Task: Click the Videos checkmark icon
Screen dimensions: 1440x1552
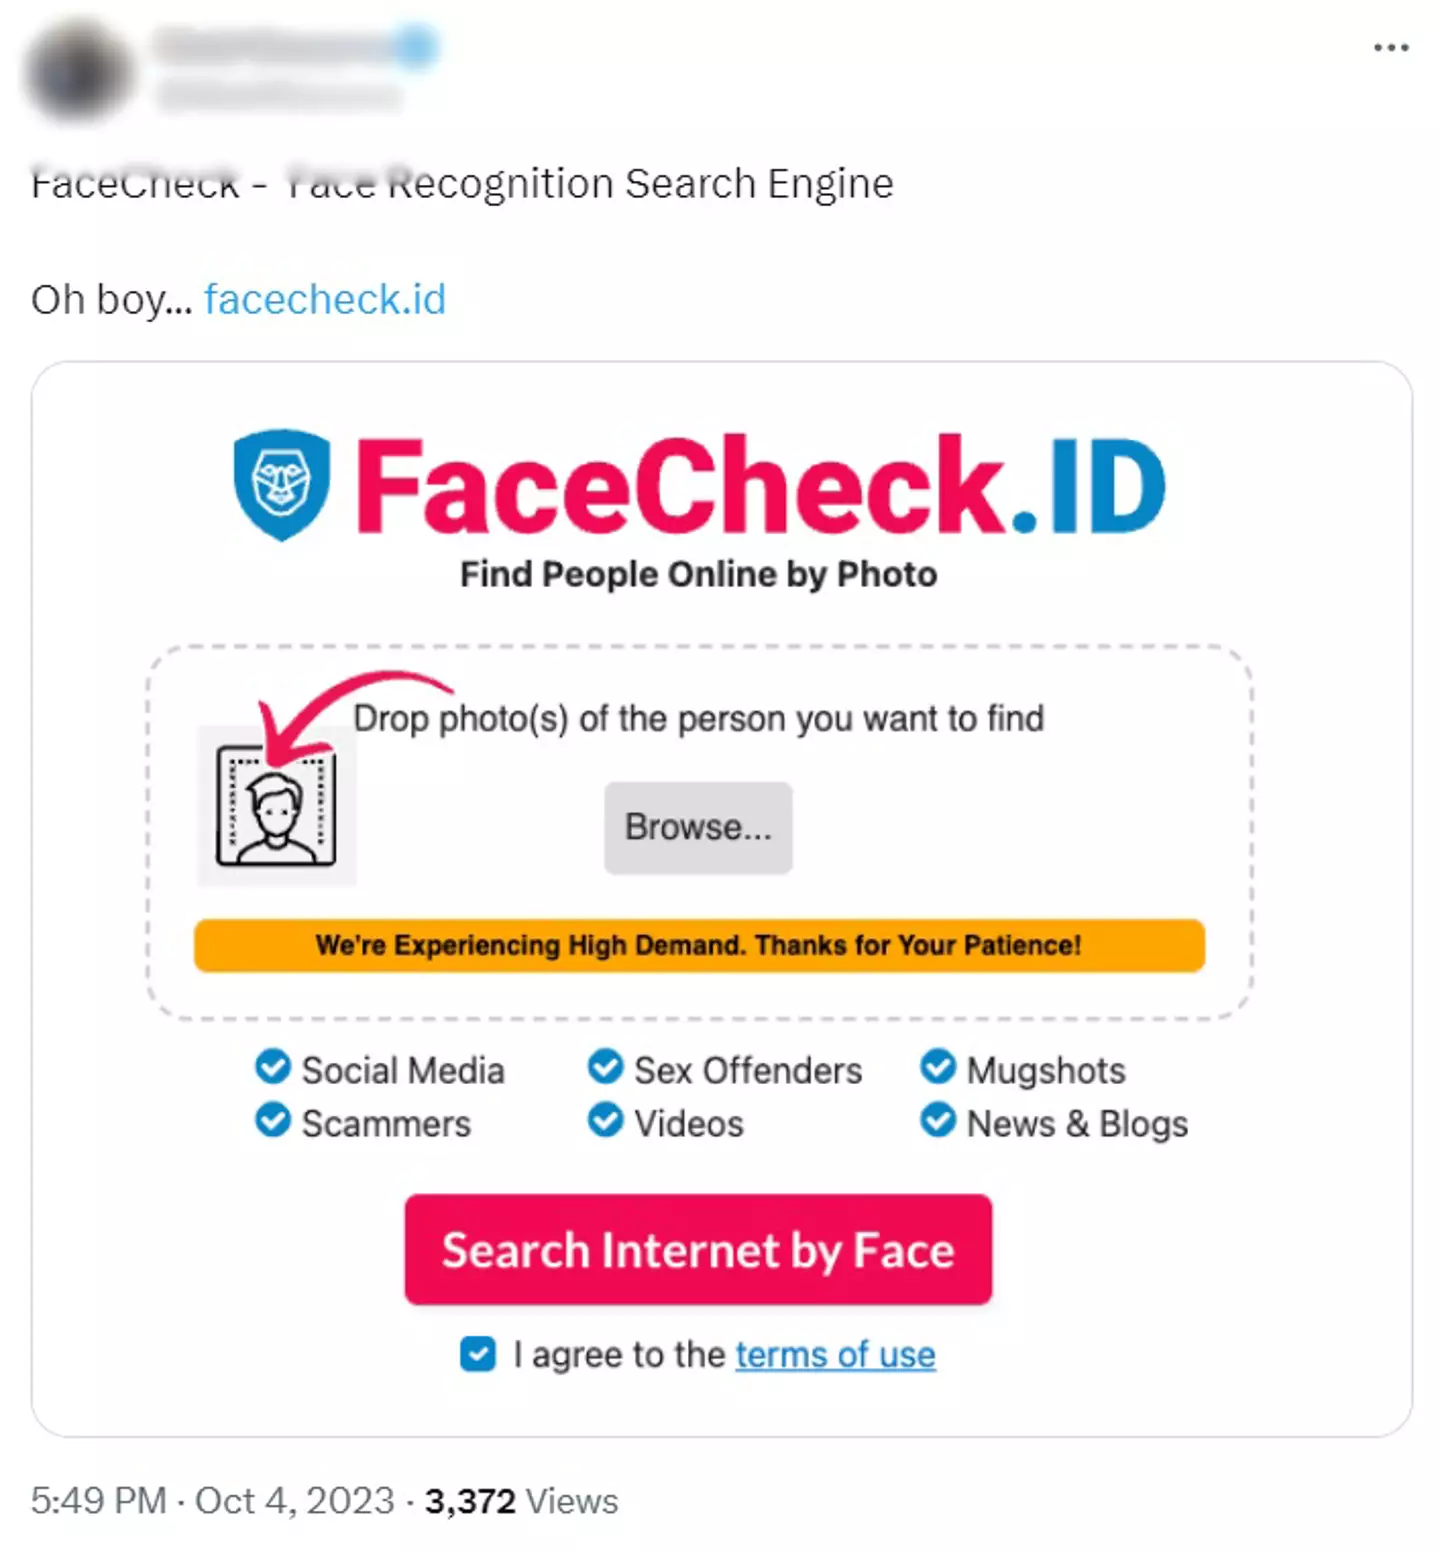Action: point(604,1121)
